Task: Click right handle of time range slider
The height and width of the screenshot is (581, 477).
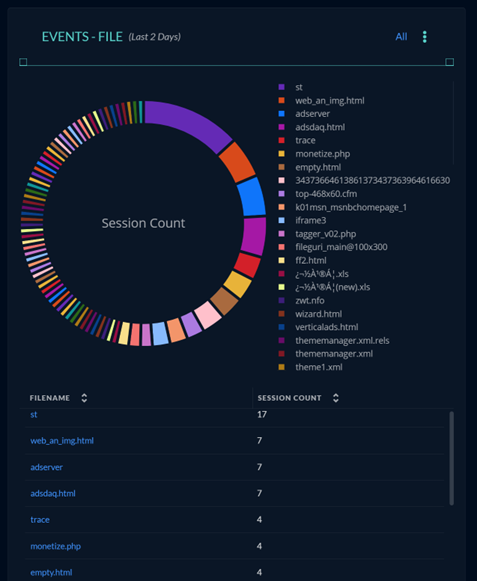Action: coord(450,62)
